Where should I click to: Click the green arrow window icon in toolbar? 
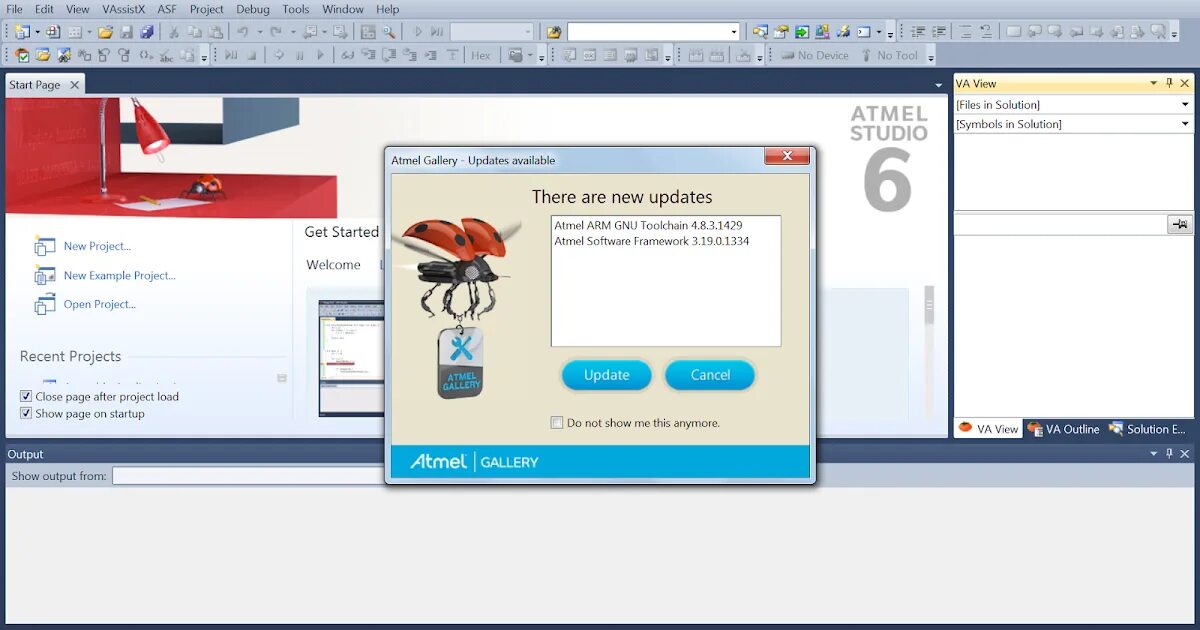(x=802, y=32)
